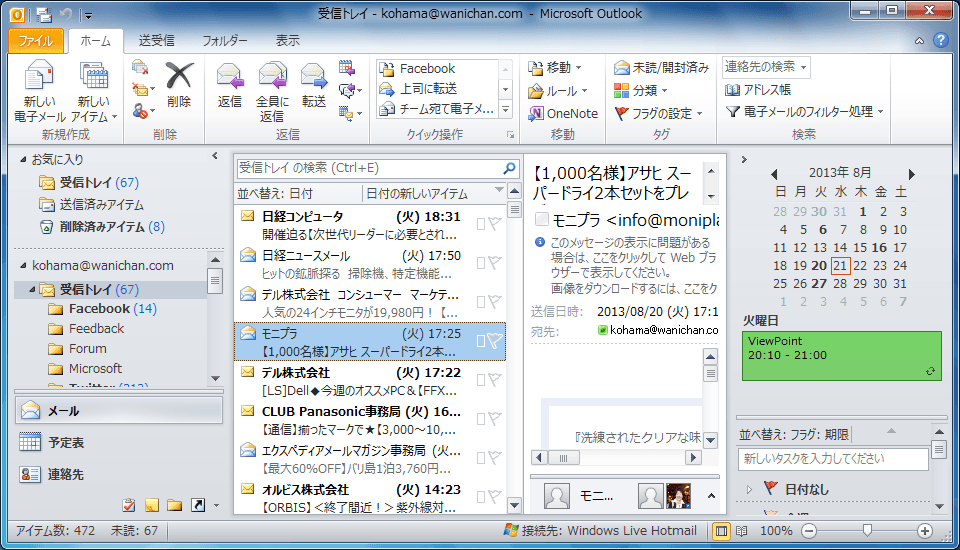Open 電子メールのフィルター処理 dropdown
This screenshot has width=960, height=550.
(x=804, y=111)
